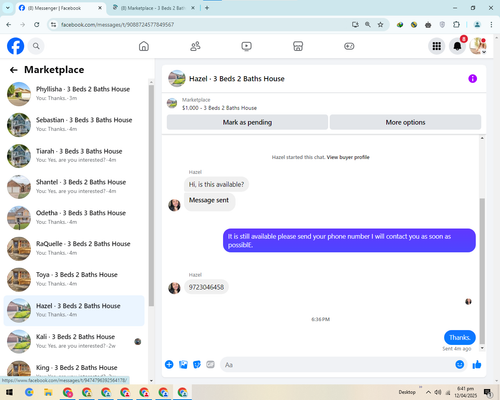Go to the Home feed icon

pyautogui.click(x=144, y=46)
